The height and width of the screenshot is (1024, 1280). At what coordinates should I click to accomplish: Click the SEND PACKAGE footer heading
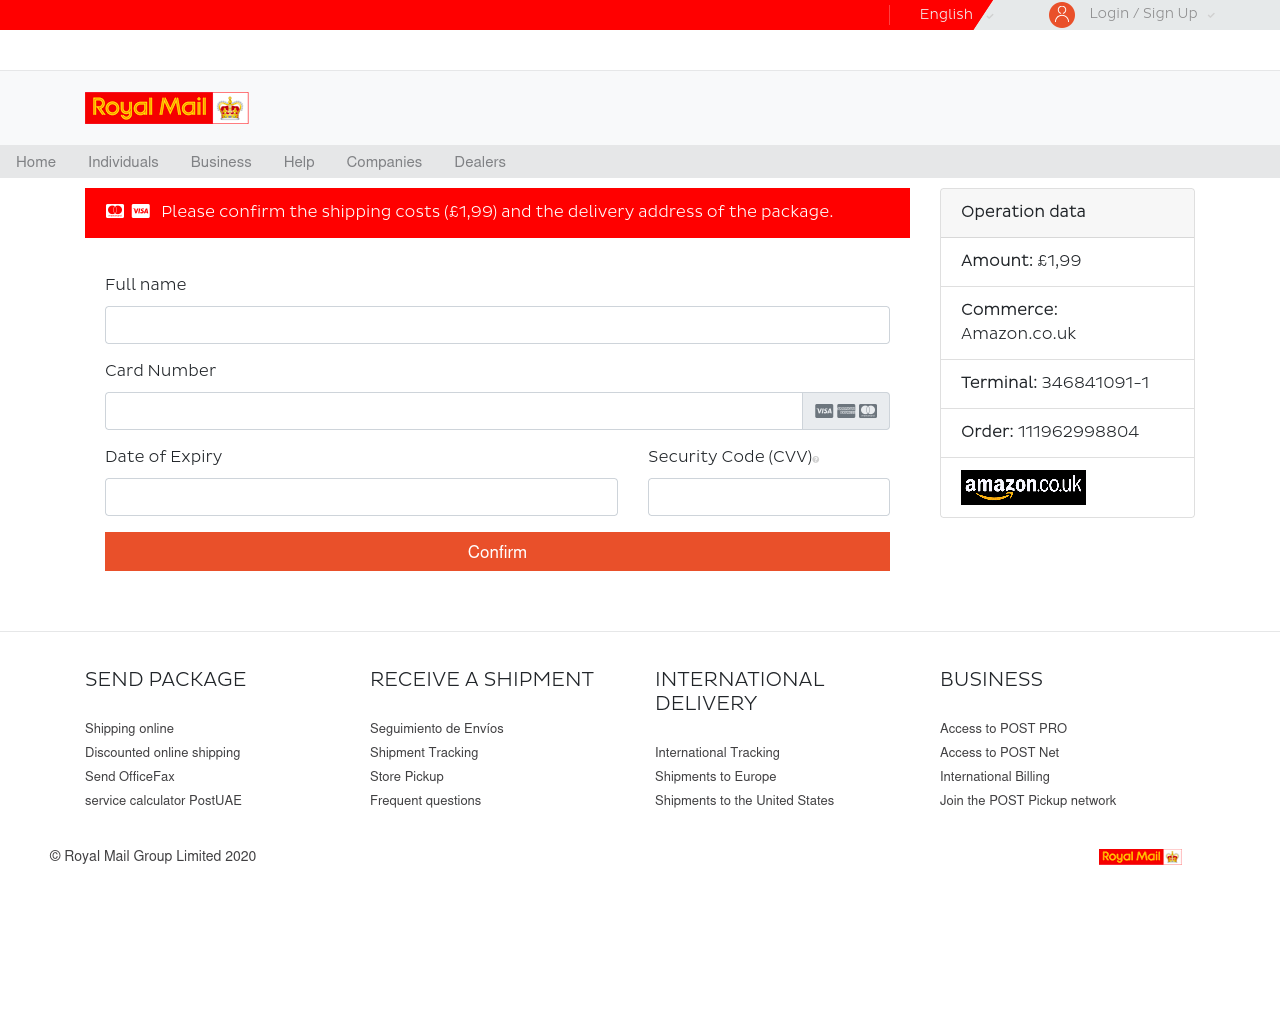tap(165, 680)
